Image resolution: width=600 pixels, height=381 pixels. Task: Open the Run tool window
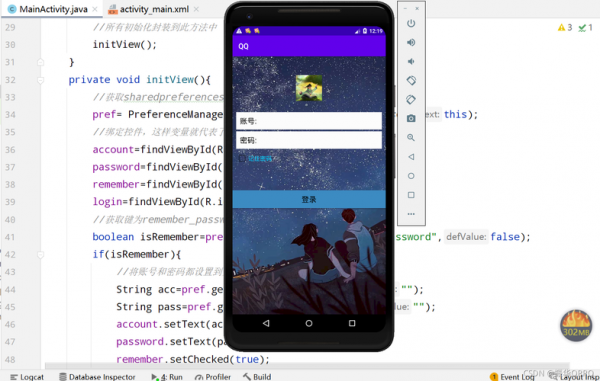click(x=167, y=377)
